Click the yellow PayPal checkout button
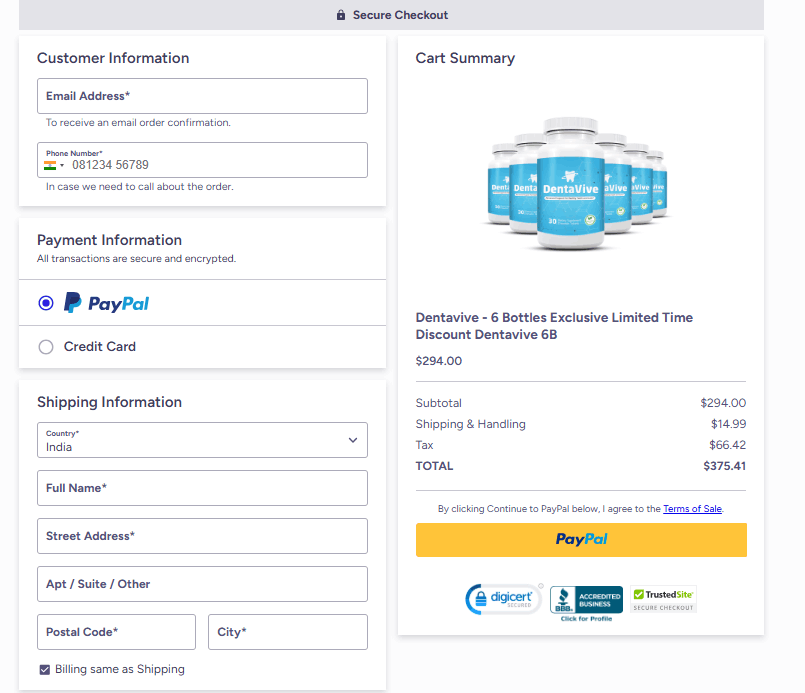Screen dimensions: 805x693 581,540
